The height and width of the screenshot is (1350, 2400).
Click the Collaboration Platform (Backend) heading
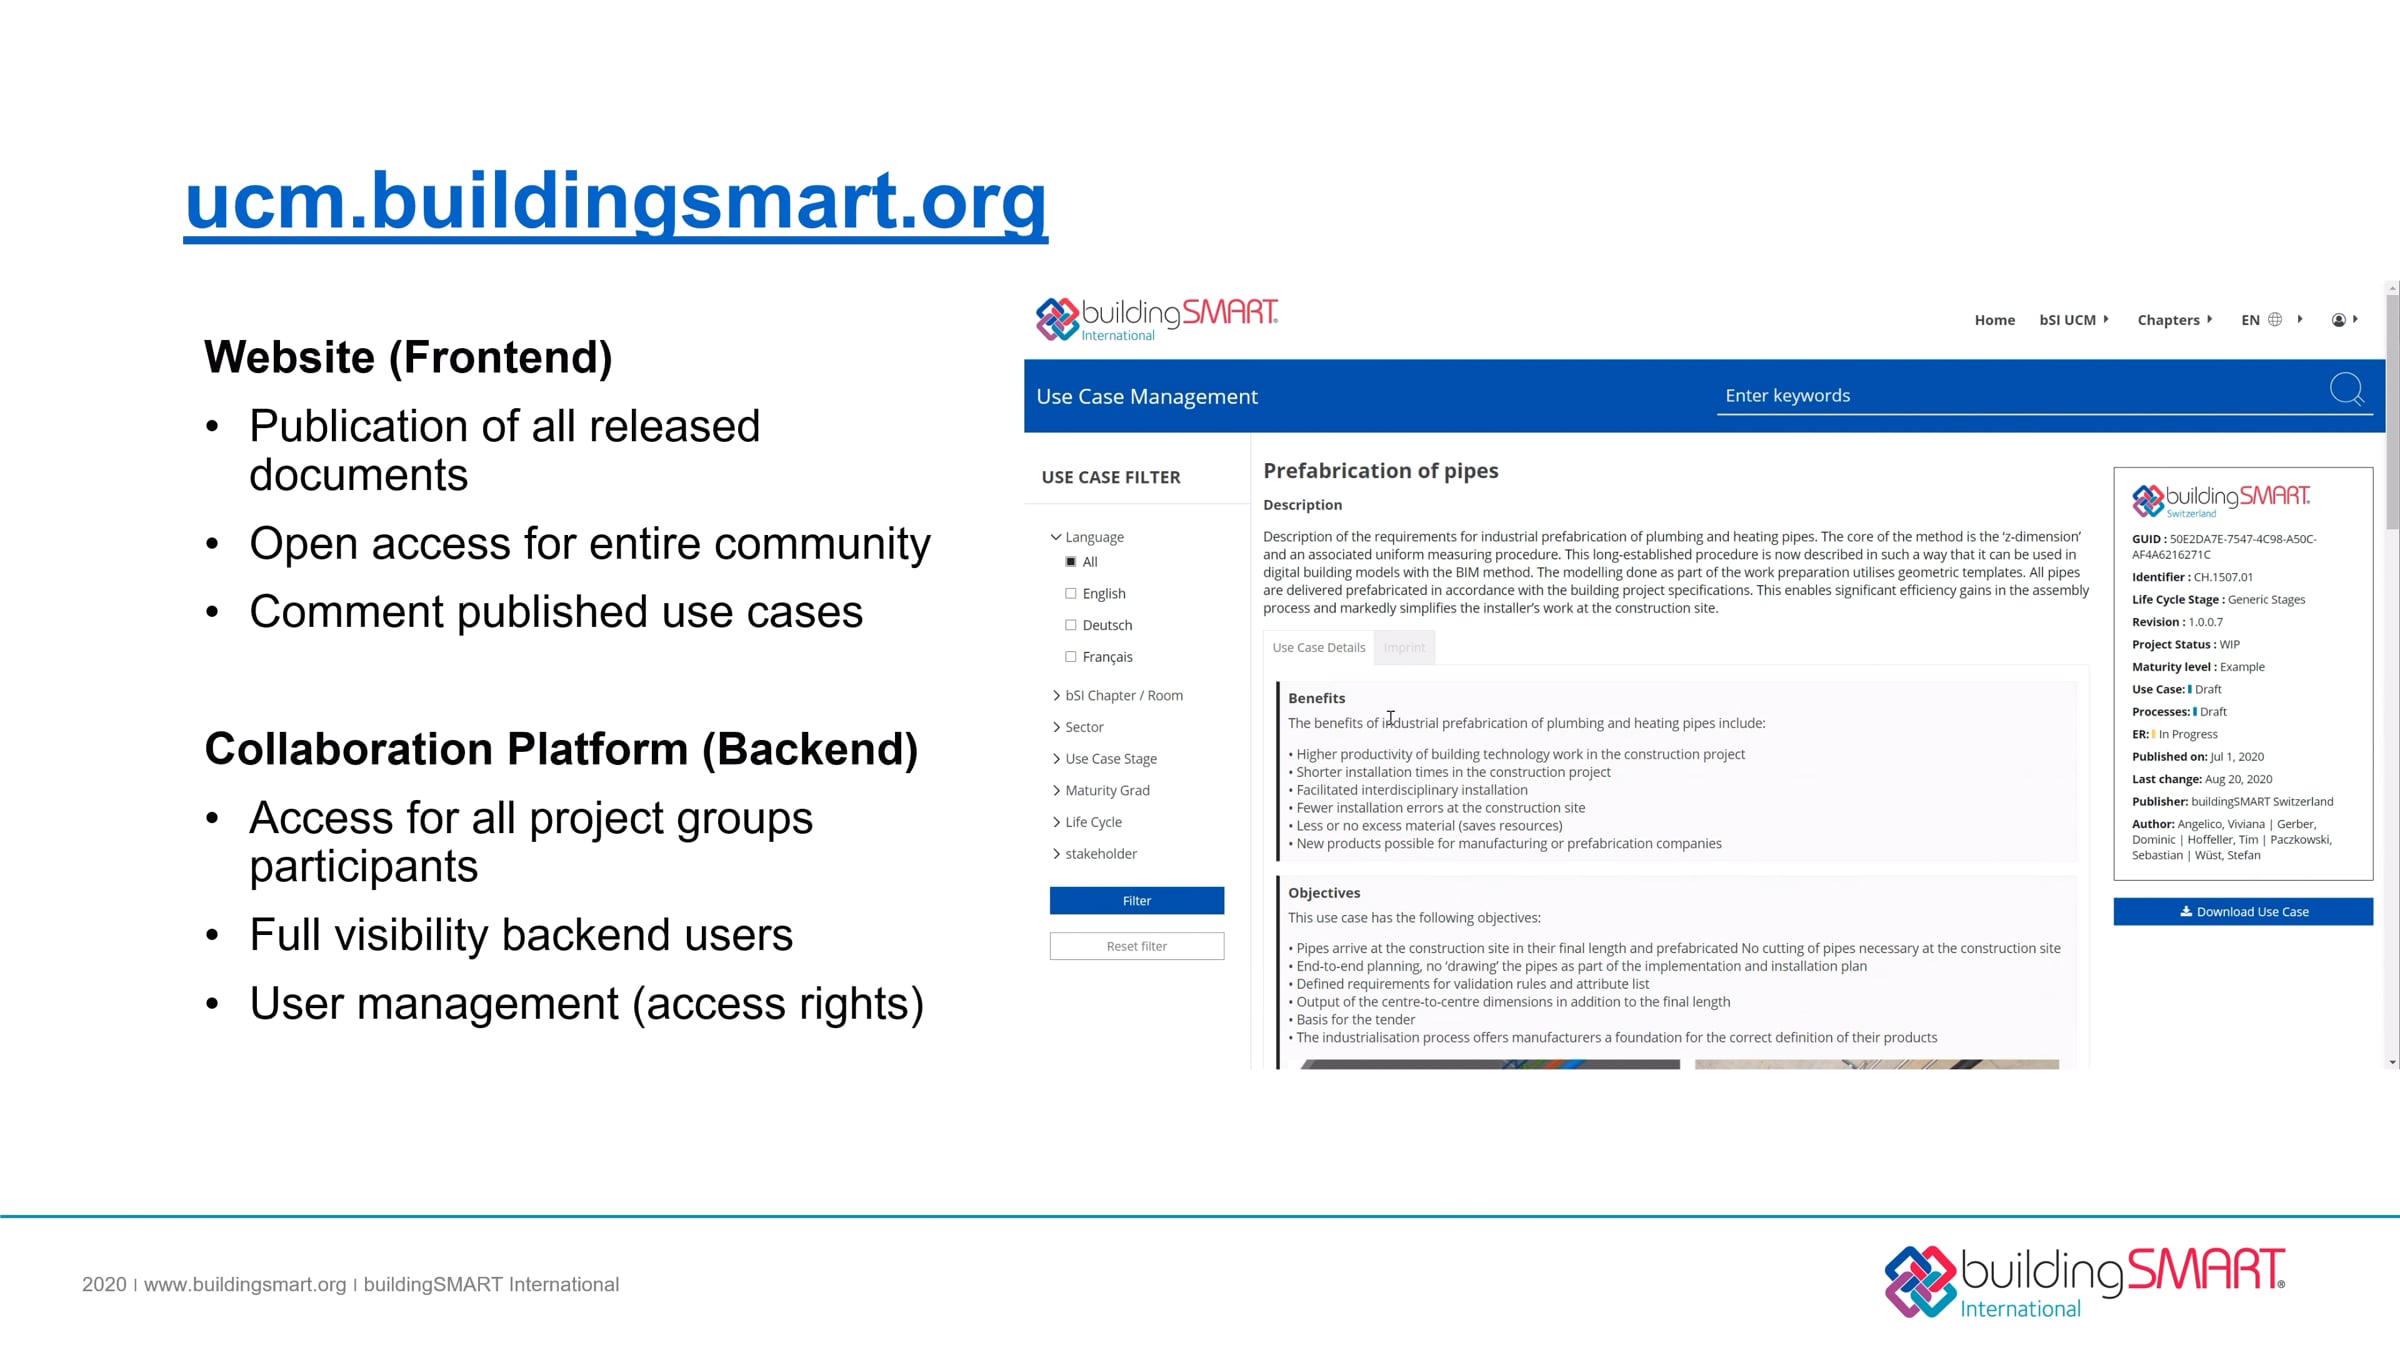click(561, 750)
